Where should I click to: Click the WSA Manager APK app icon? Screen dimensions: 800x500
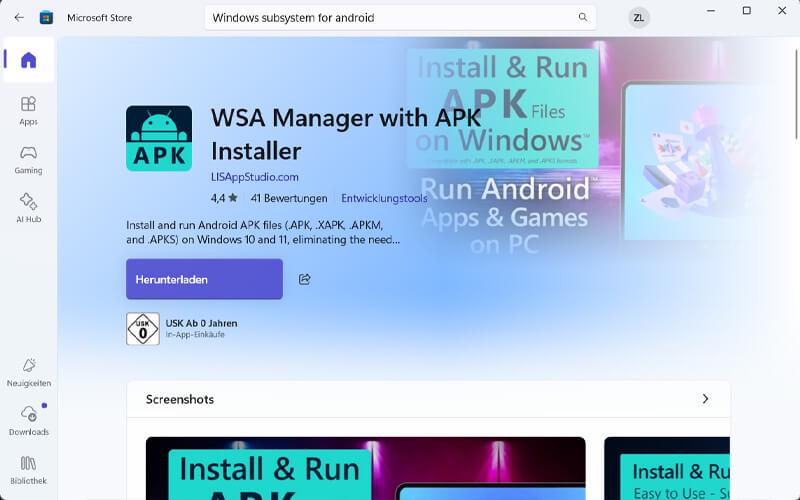159,138
